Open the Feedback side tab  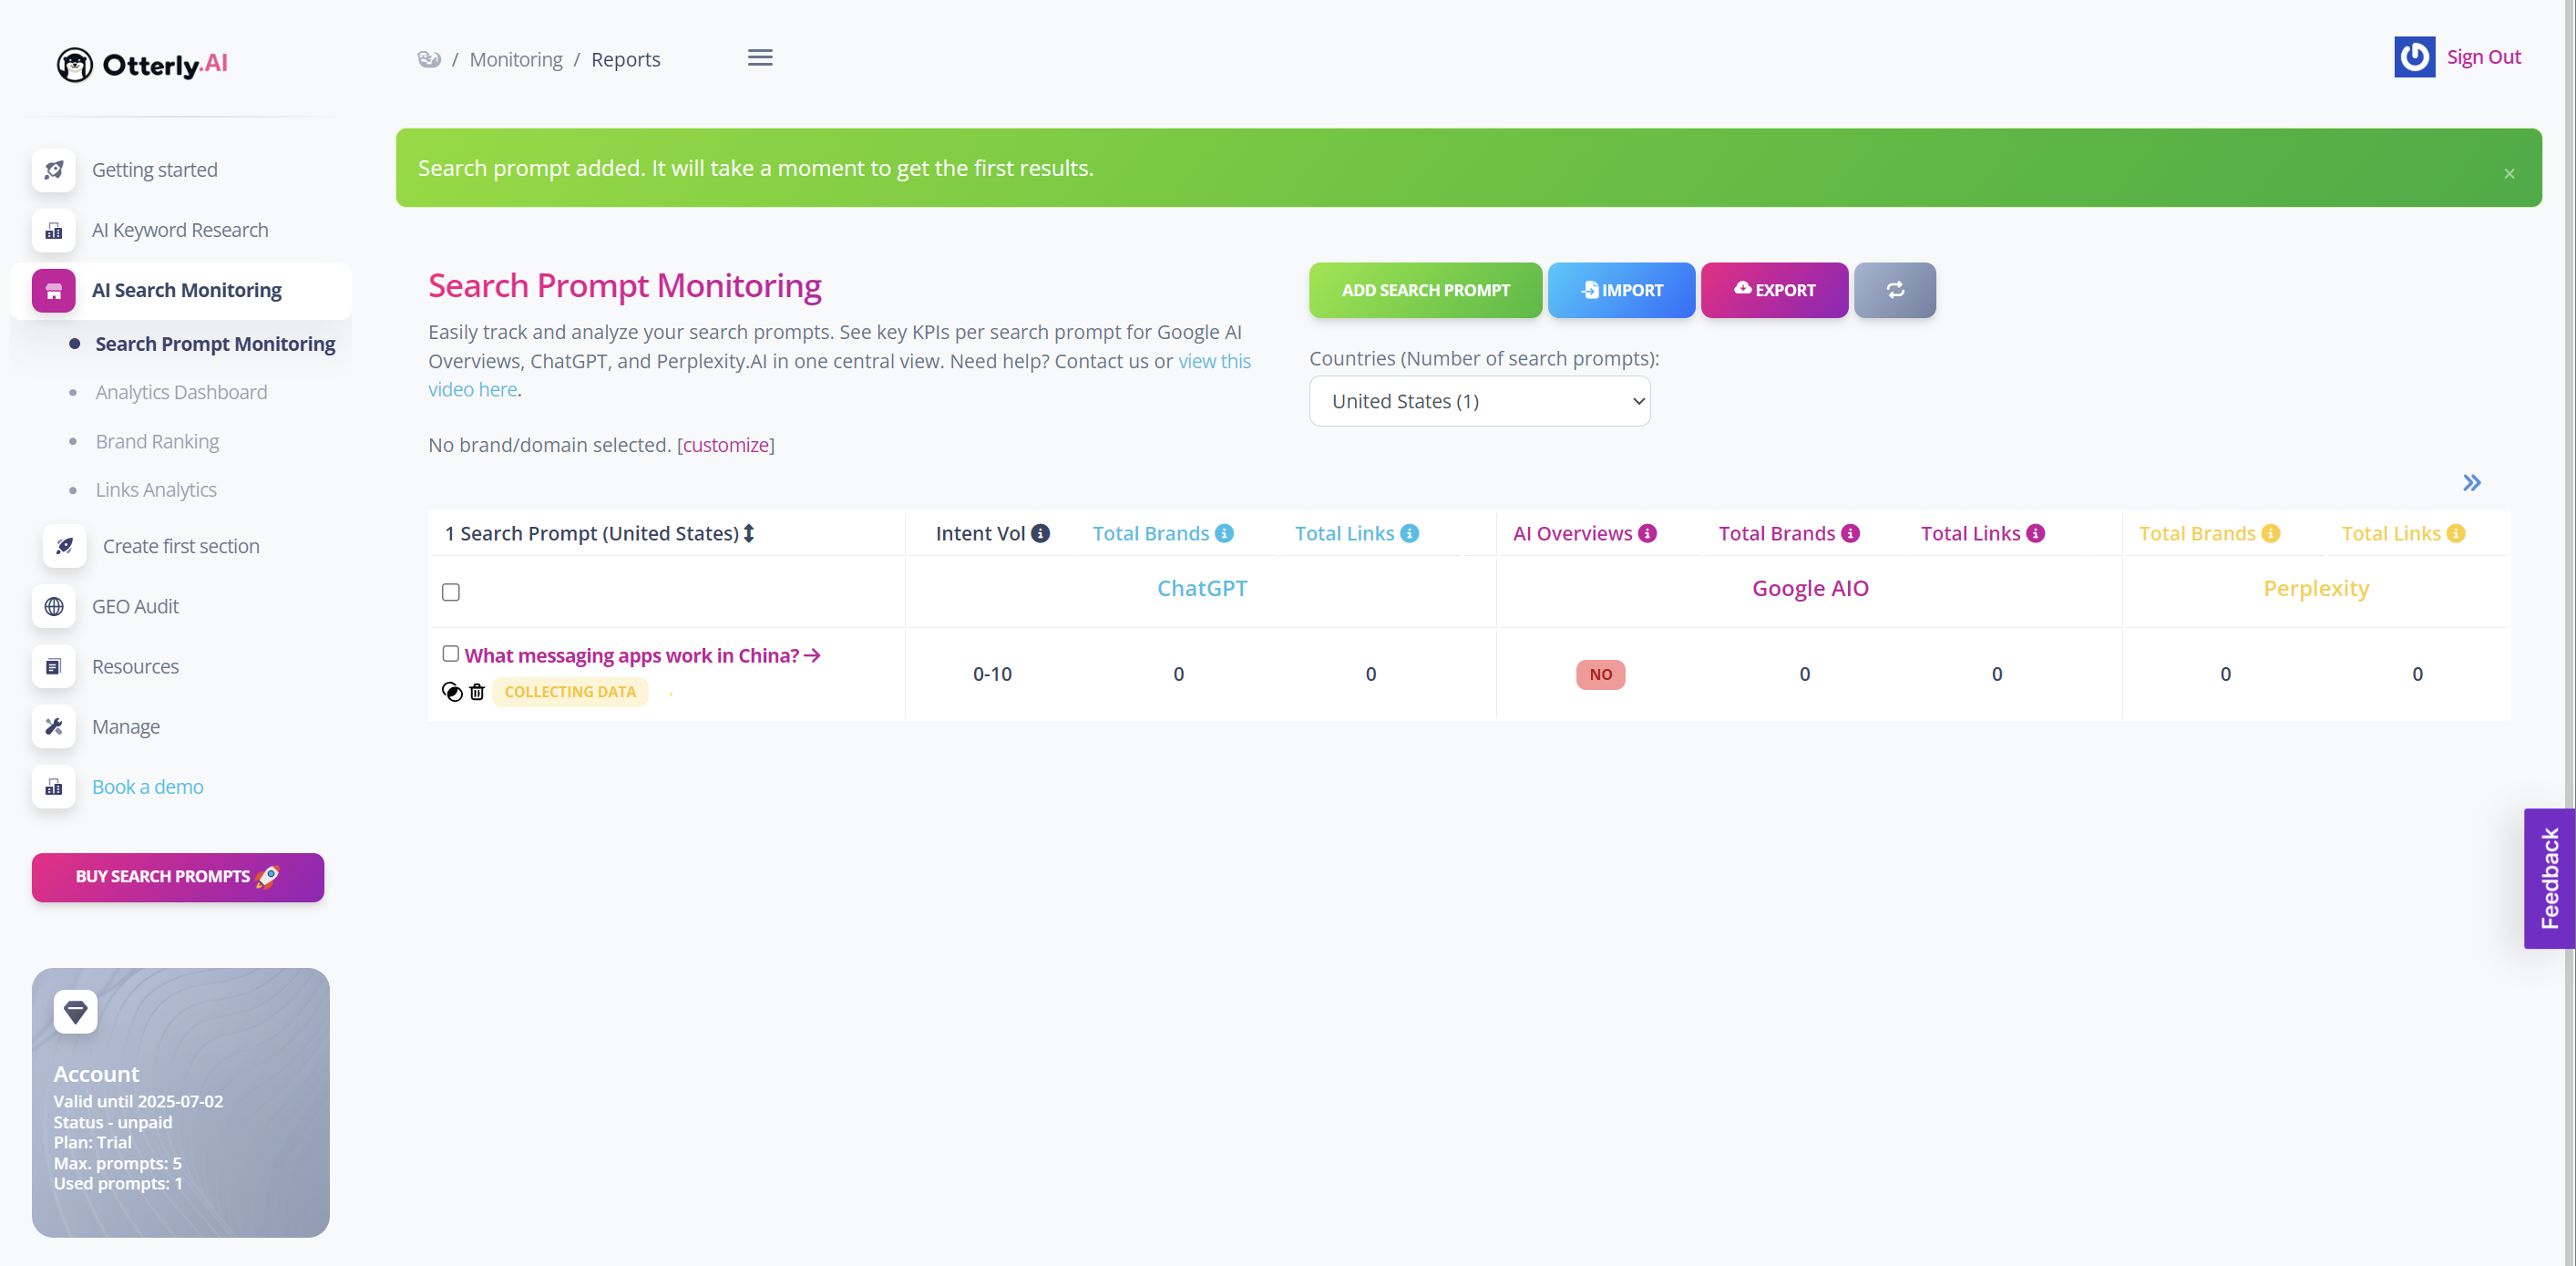pyautogui.click(x=2549, y=878)
